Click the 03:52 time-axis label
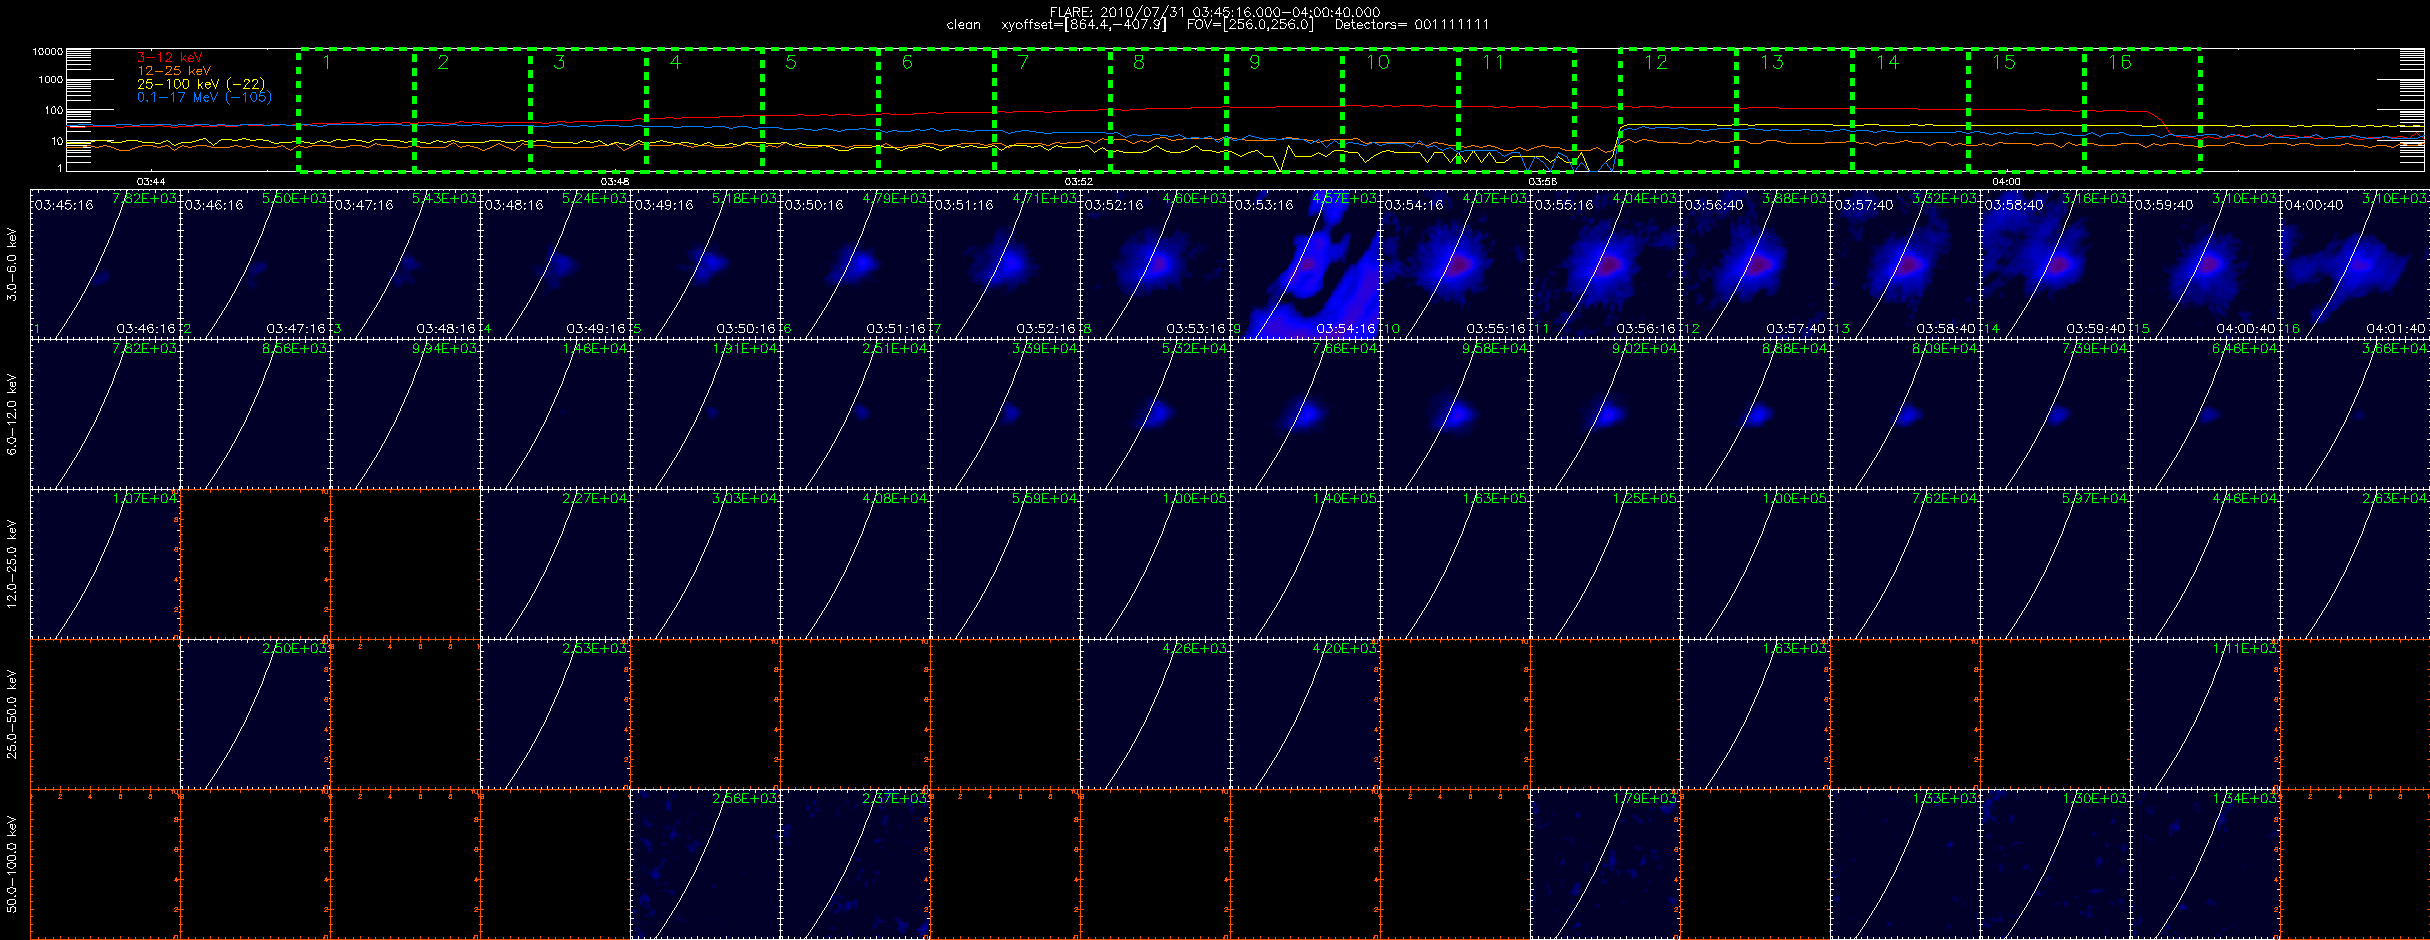Viewport: 2430px width, 940px height. [1078, 182]
